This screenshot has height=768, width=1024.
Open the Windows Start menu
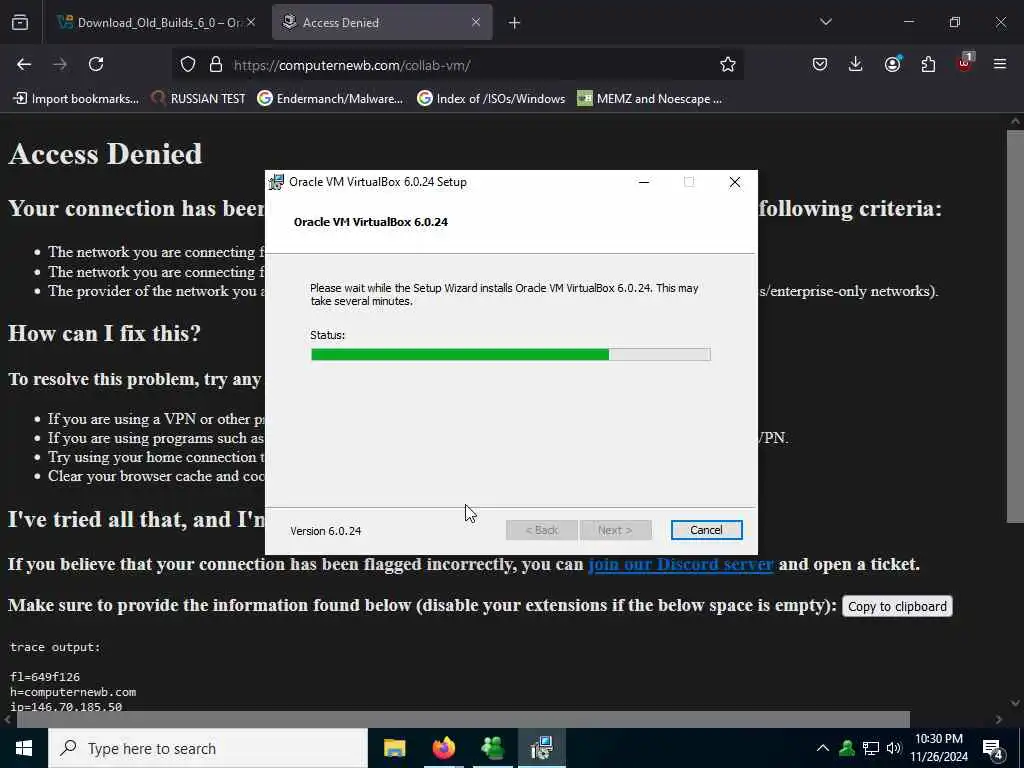[x=24, y=748]
